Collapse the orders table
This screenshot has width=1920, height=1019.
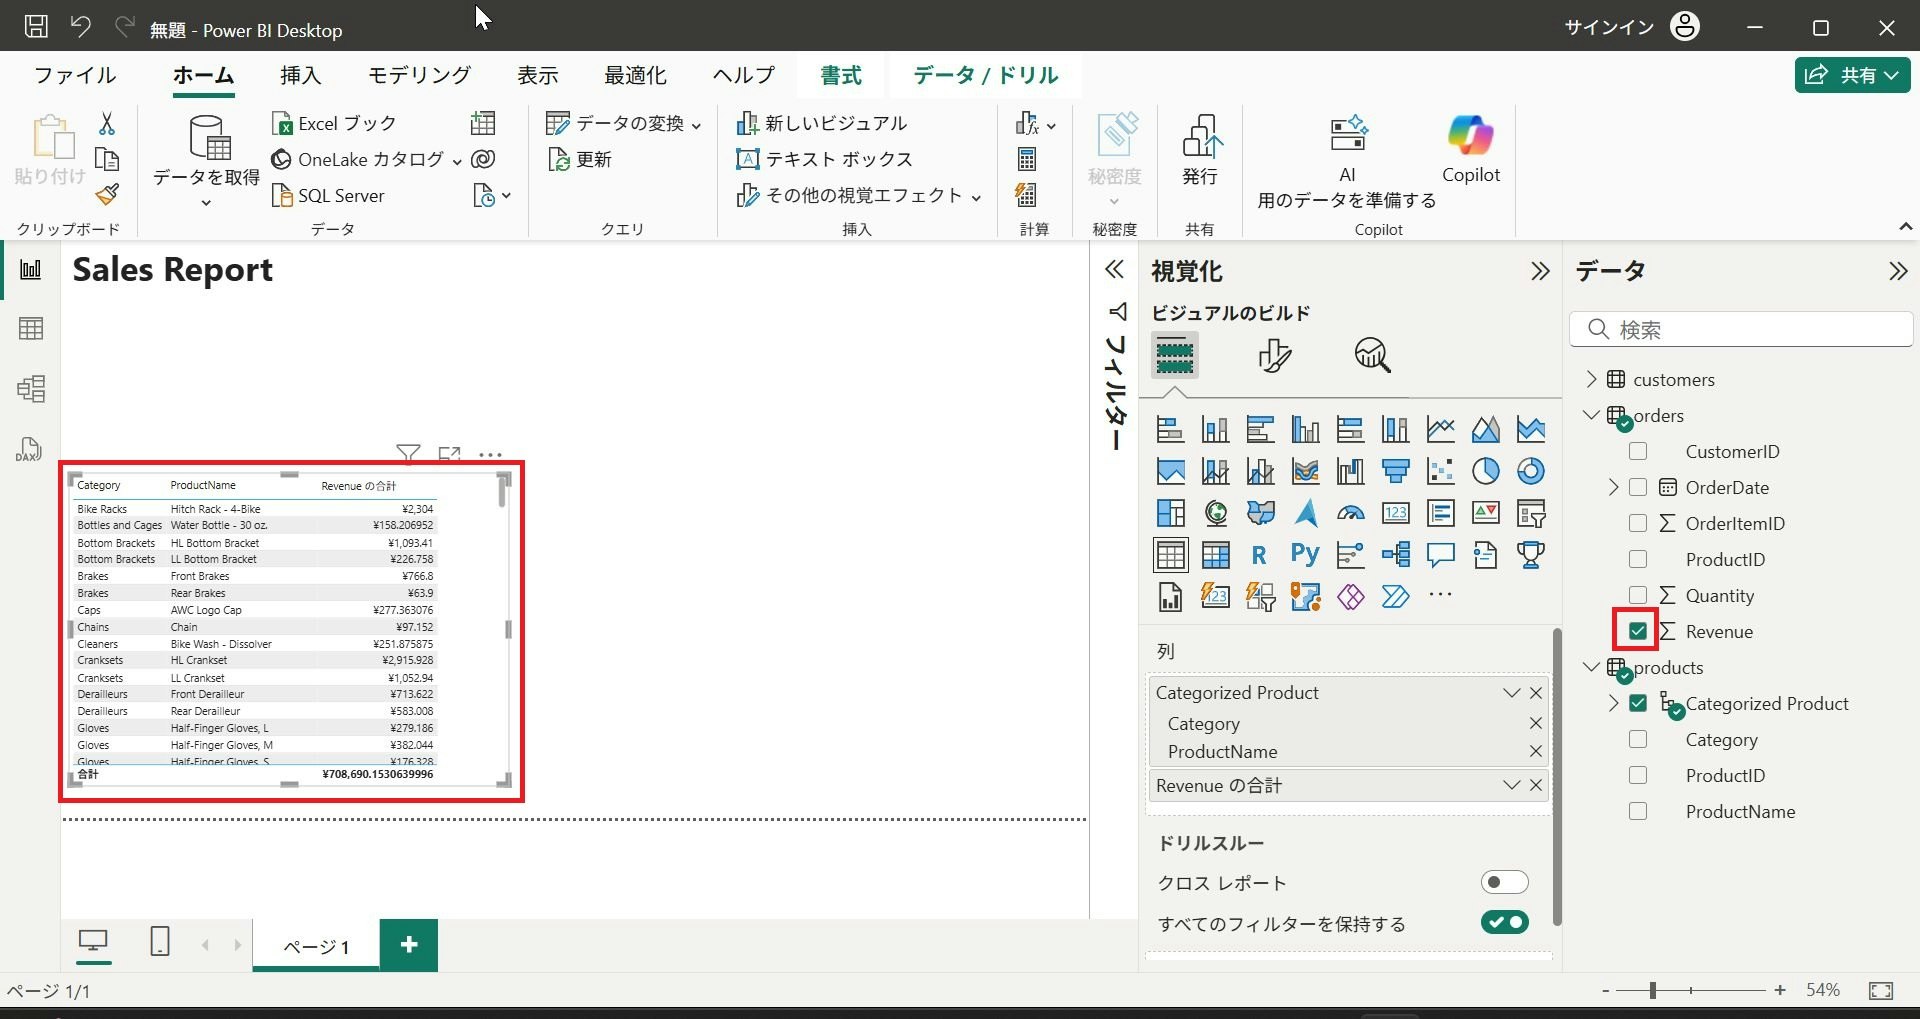click(1591, 415)
